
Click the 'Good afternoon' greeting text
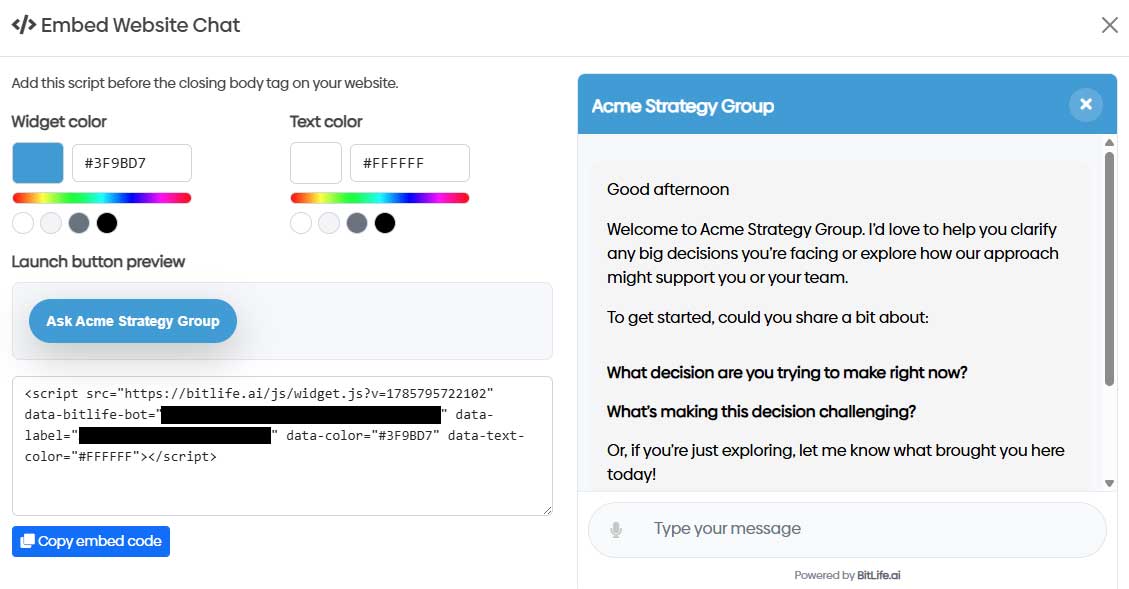667,189
